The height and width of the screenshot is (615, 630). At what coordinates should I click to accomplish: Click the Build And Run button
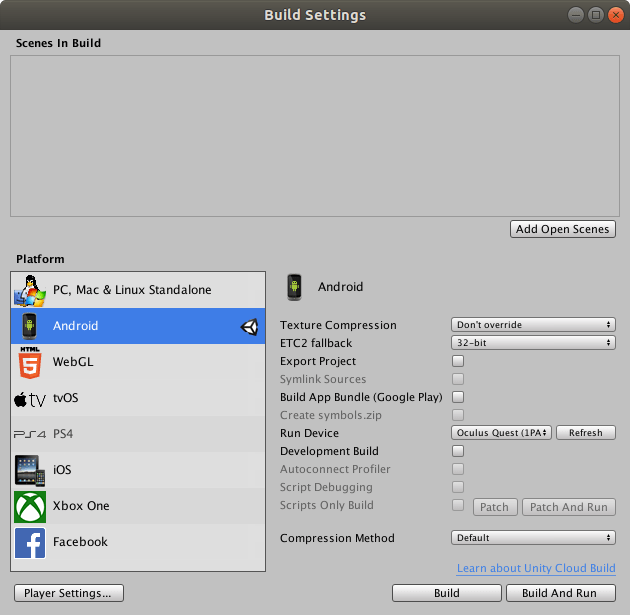click(x=560, y=593)
